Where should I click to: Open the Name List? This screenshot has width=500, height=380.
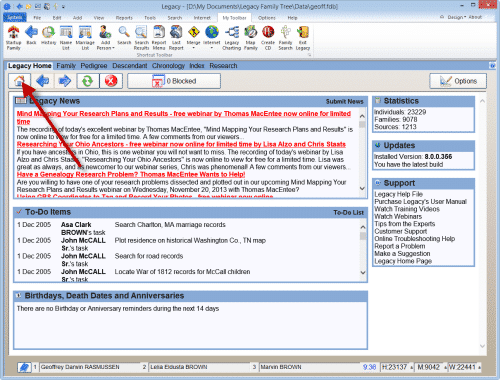pos(66,38)
